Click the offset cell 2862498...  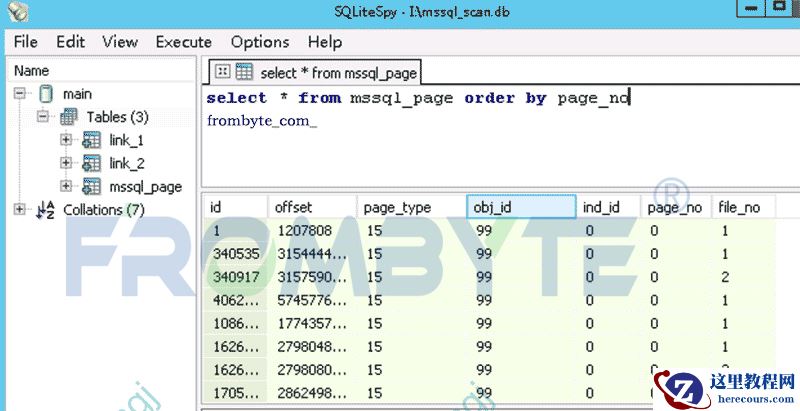point(312,393)
